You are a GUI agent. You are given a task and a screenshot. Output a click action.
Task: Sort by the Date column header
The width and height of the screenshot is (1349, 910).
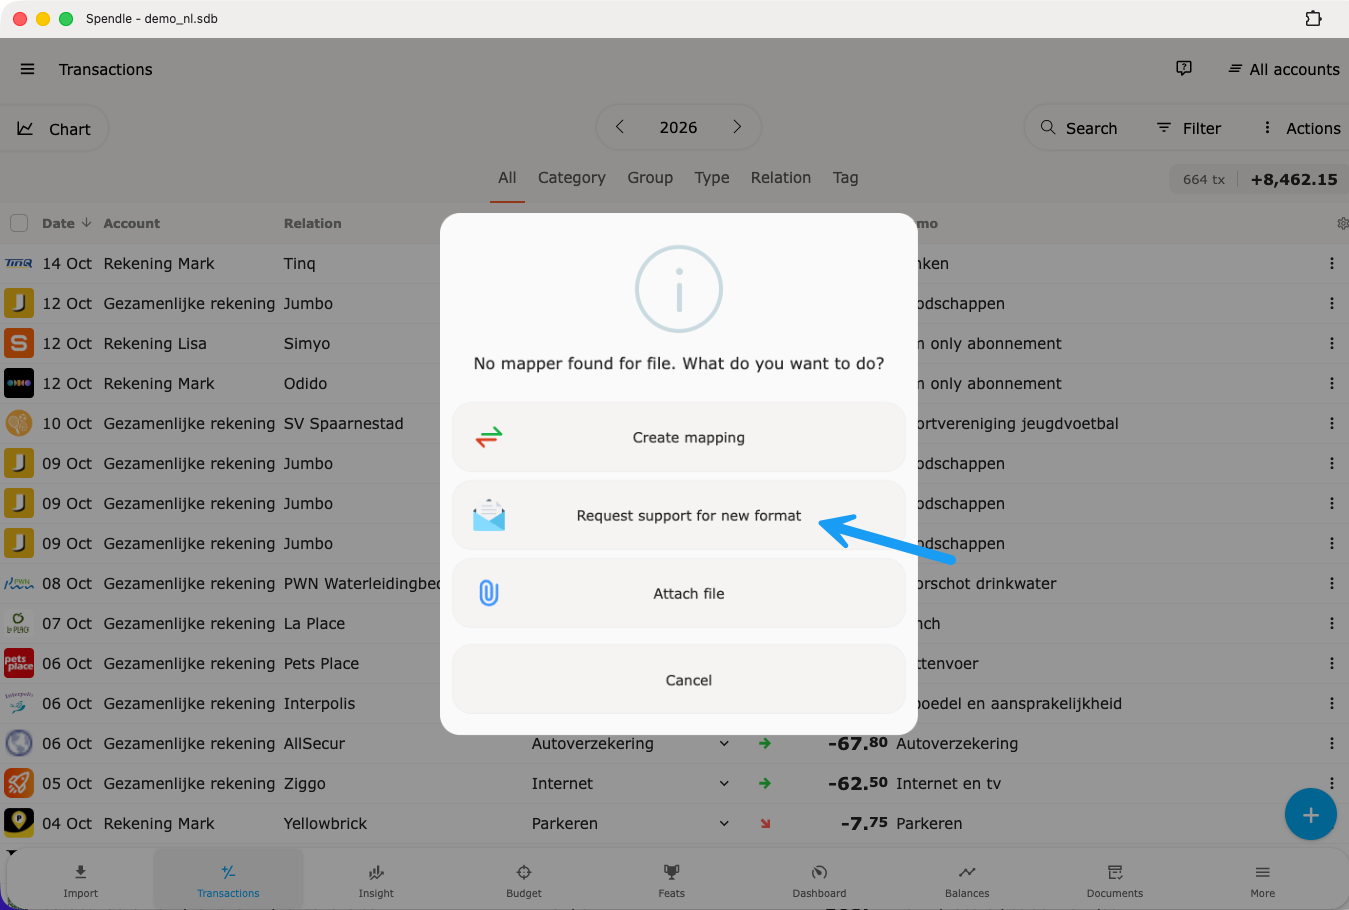click(x=66, y=223)
